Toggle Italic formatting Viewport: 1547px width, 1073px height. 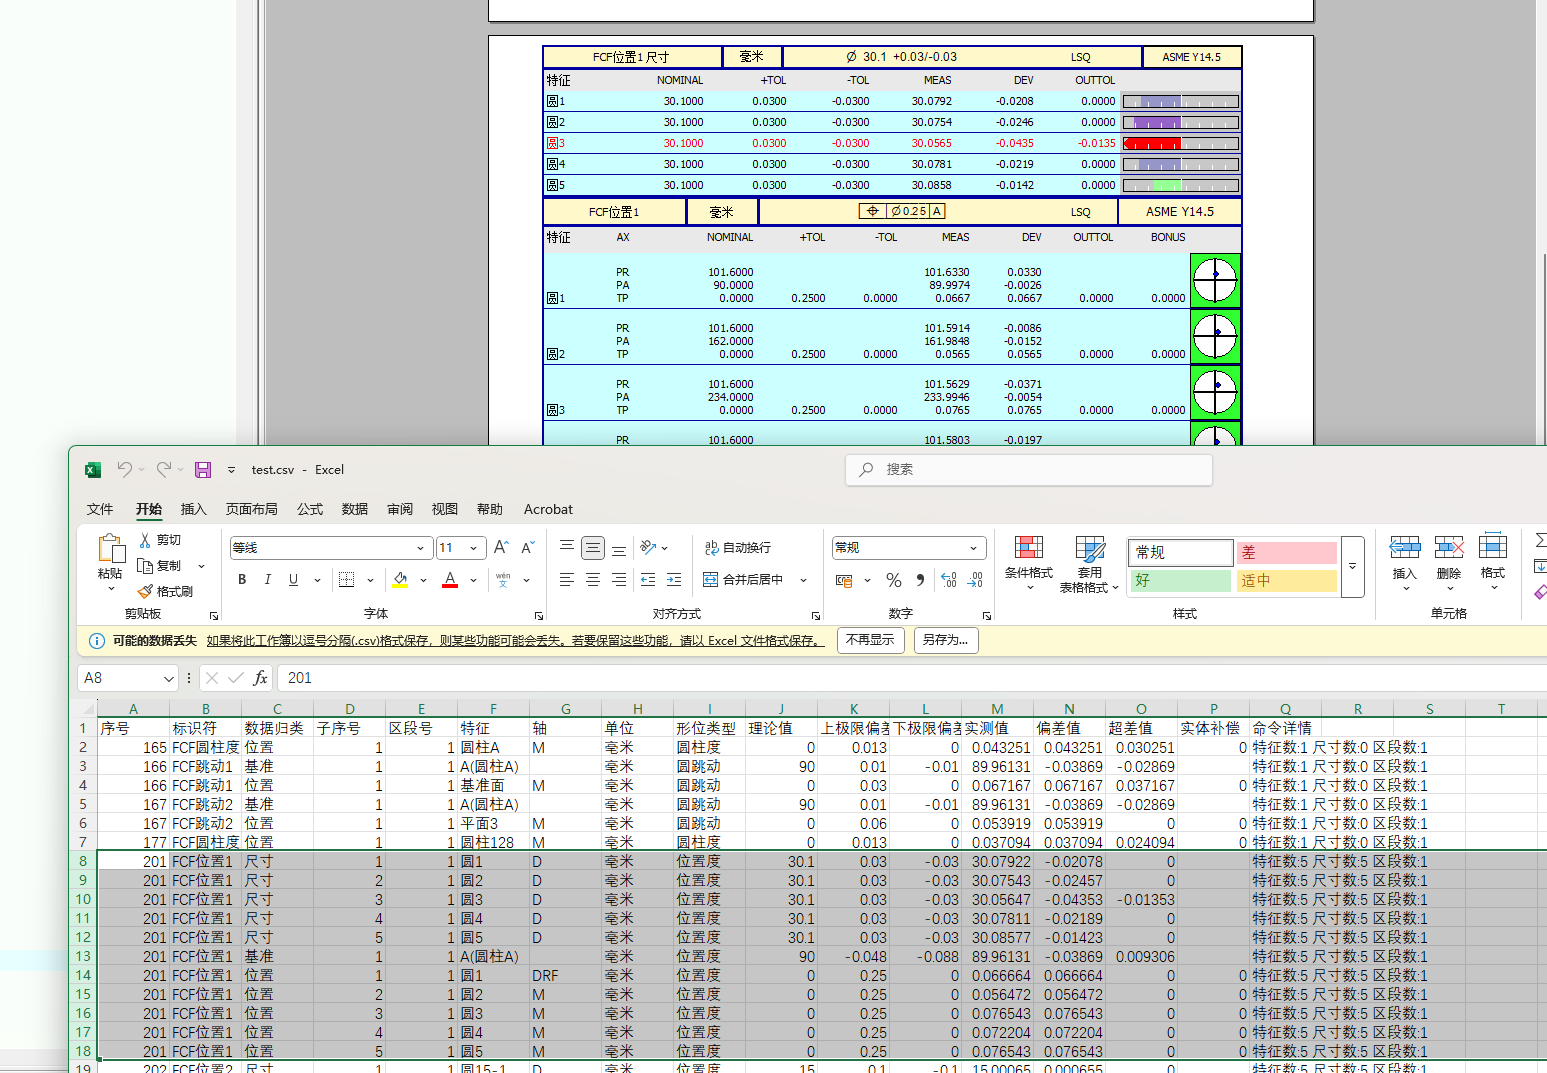pos(268,580)
